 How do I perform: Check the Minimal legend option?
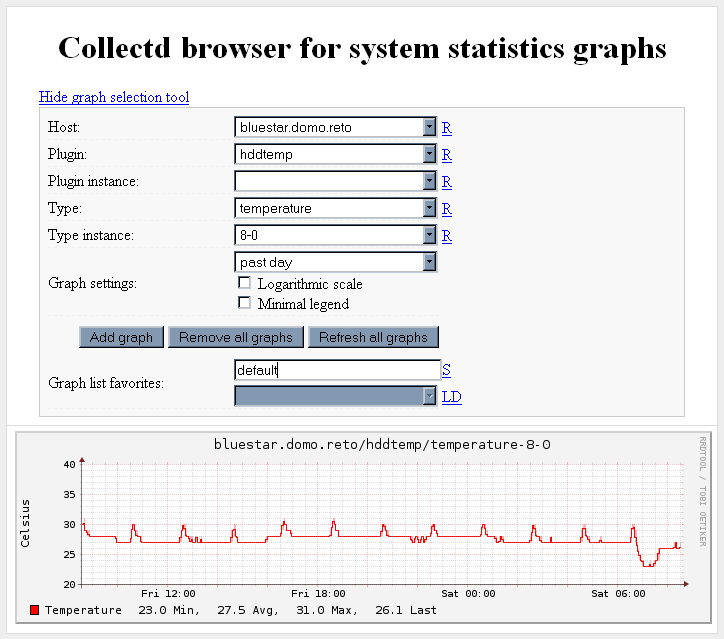point(244,302)
